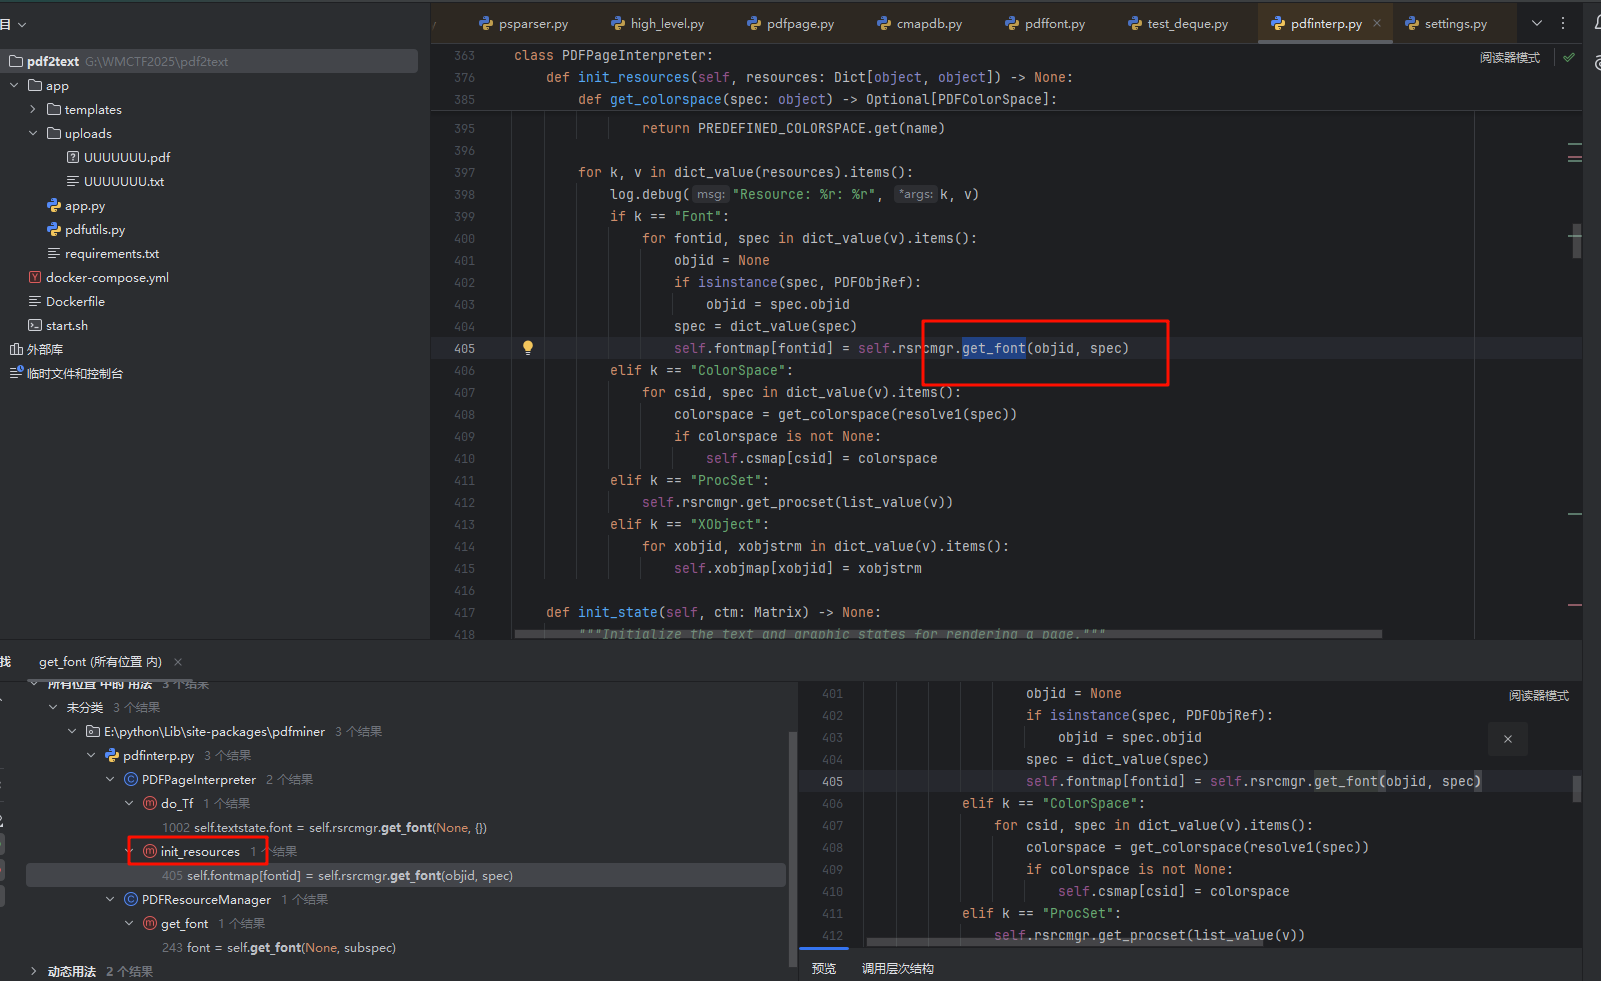
Task: Click the green inspection checkmark in the editor
Action: click(x=1569, y=57)
